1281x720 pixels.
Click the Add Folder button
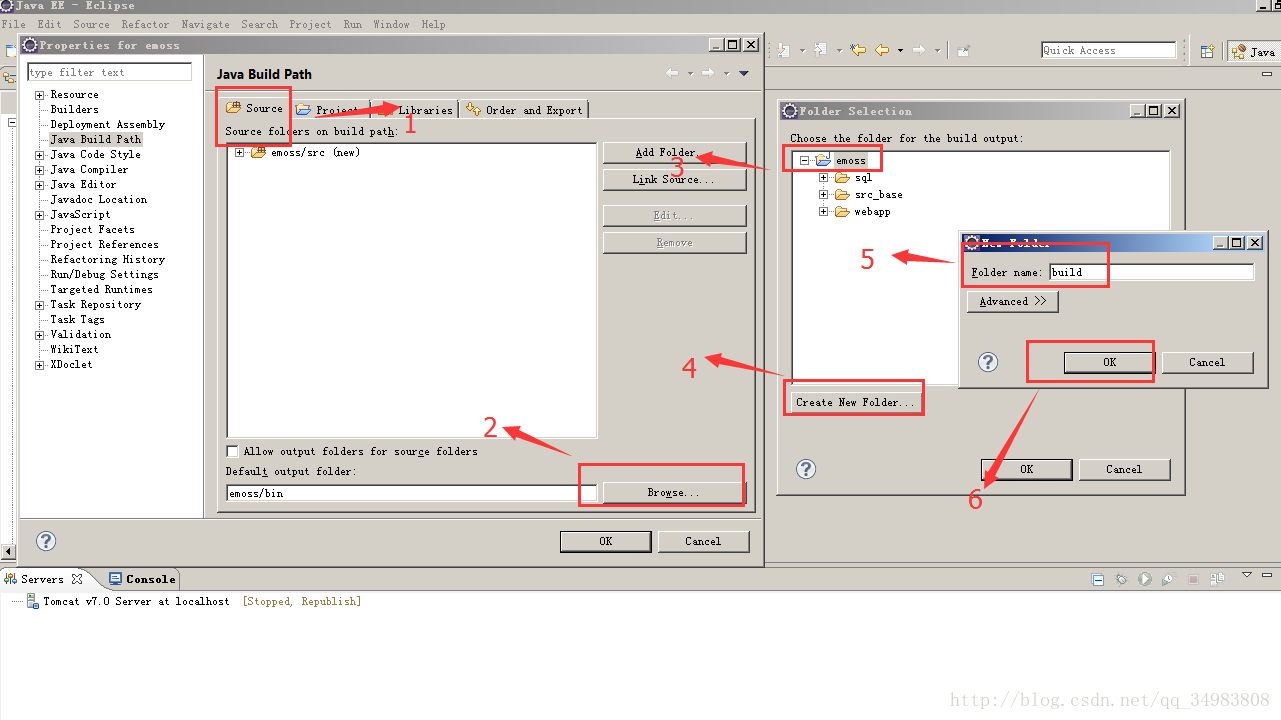pos(674,152)
